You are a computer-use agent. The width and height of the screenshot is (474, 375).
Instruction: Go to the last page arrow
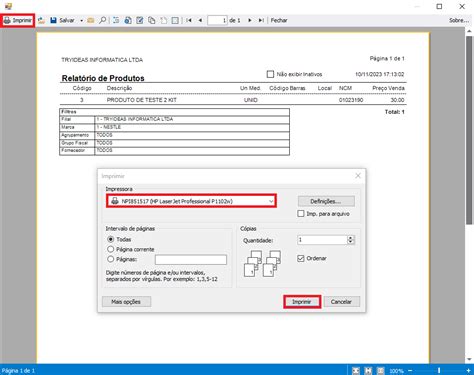(261, 20)
